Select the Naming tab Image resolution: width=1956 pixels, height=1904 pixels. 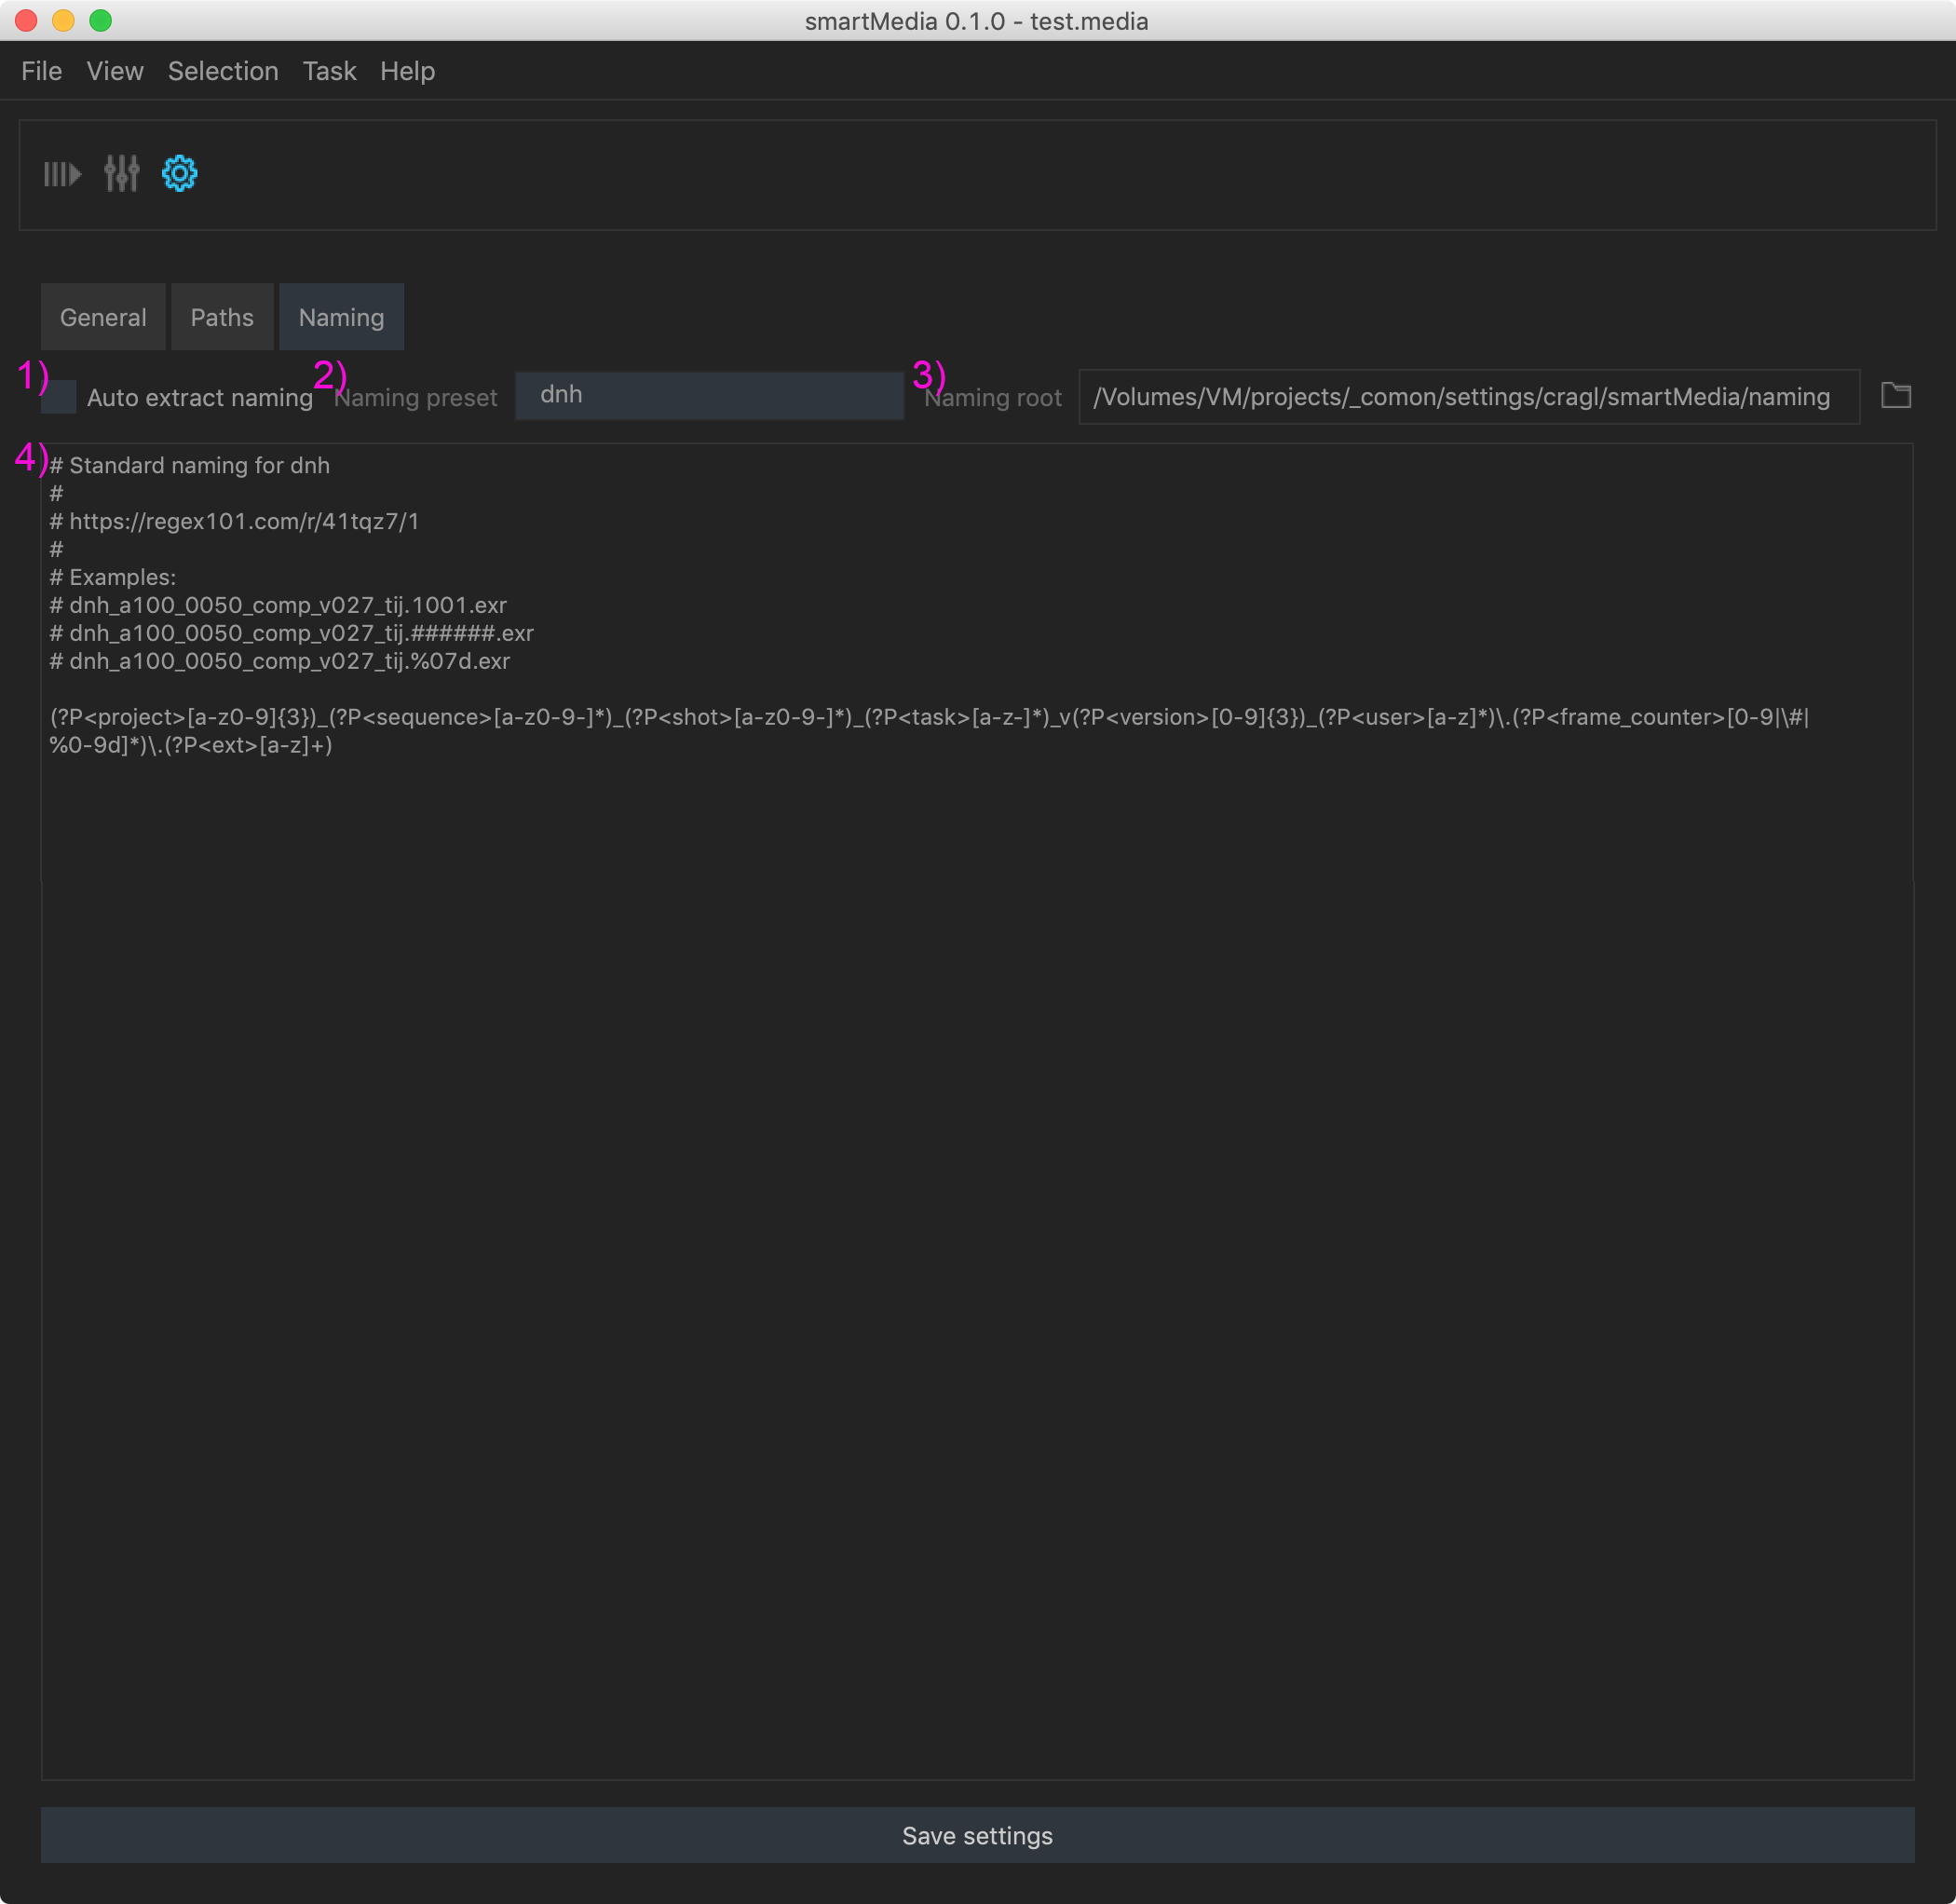(x=341, y=317)
